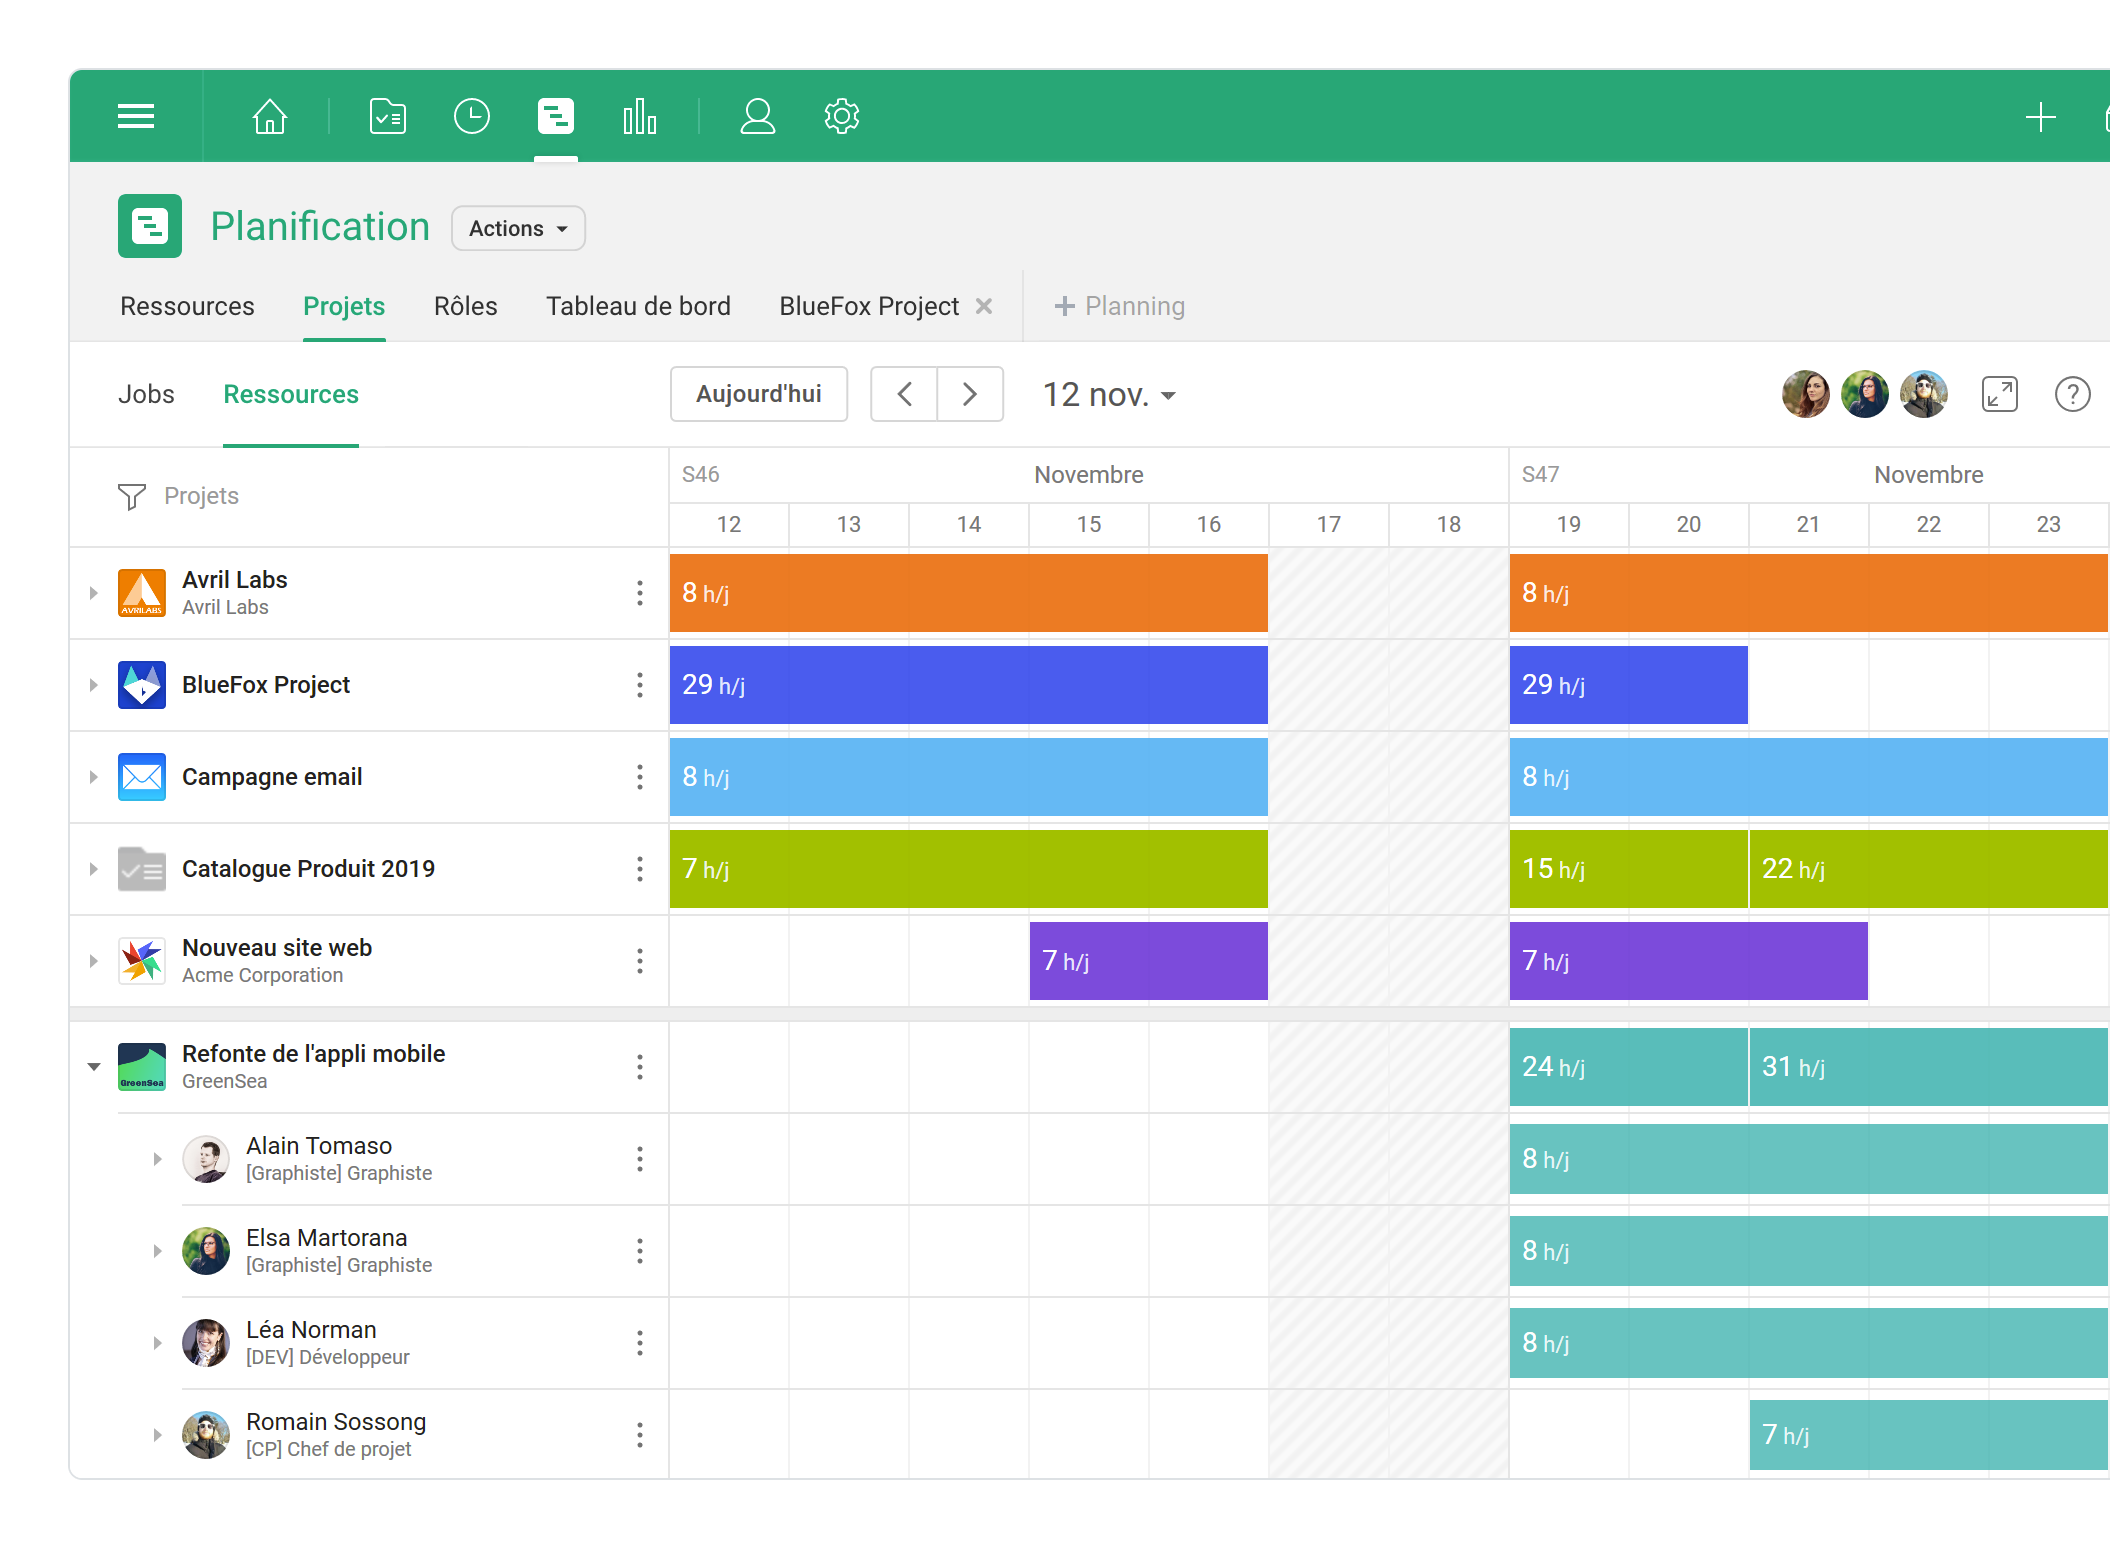The image size is (2110, 1546).
Task: Expand Léa Norman's resource row
Action: coord(157,1343)
